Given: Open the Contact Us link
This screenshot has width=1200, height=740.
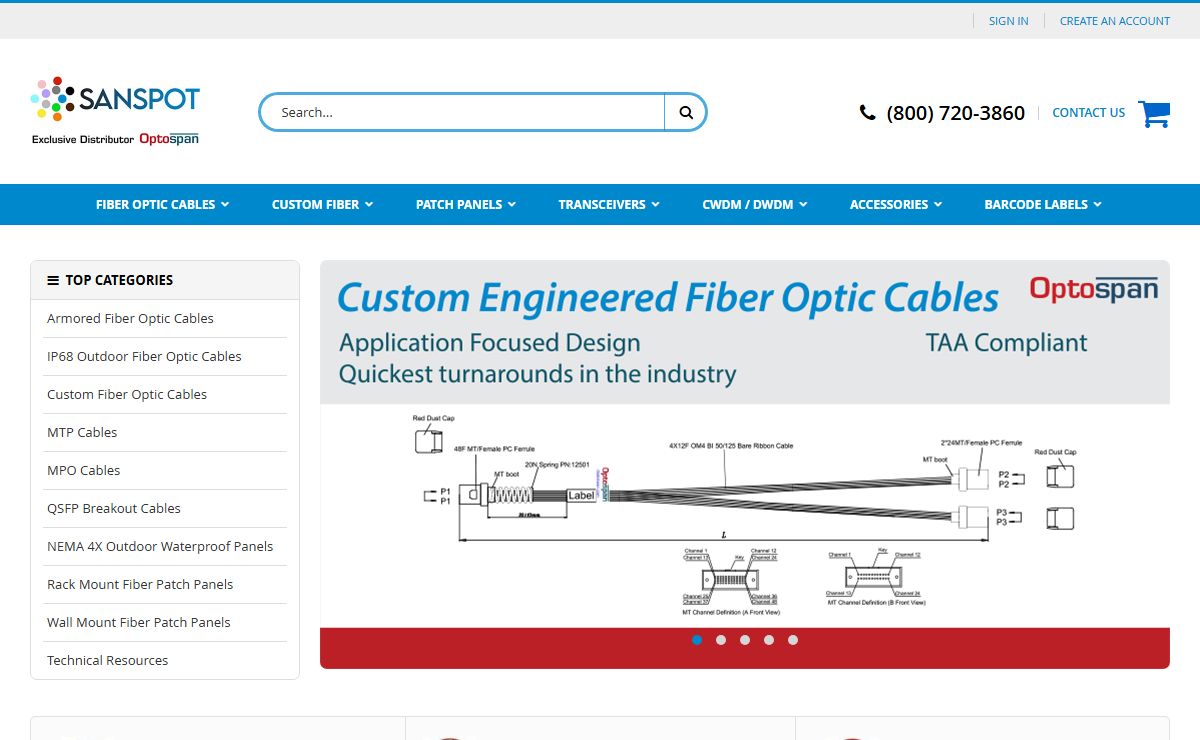Looking at the screenshot, I should (1088, 113).
